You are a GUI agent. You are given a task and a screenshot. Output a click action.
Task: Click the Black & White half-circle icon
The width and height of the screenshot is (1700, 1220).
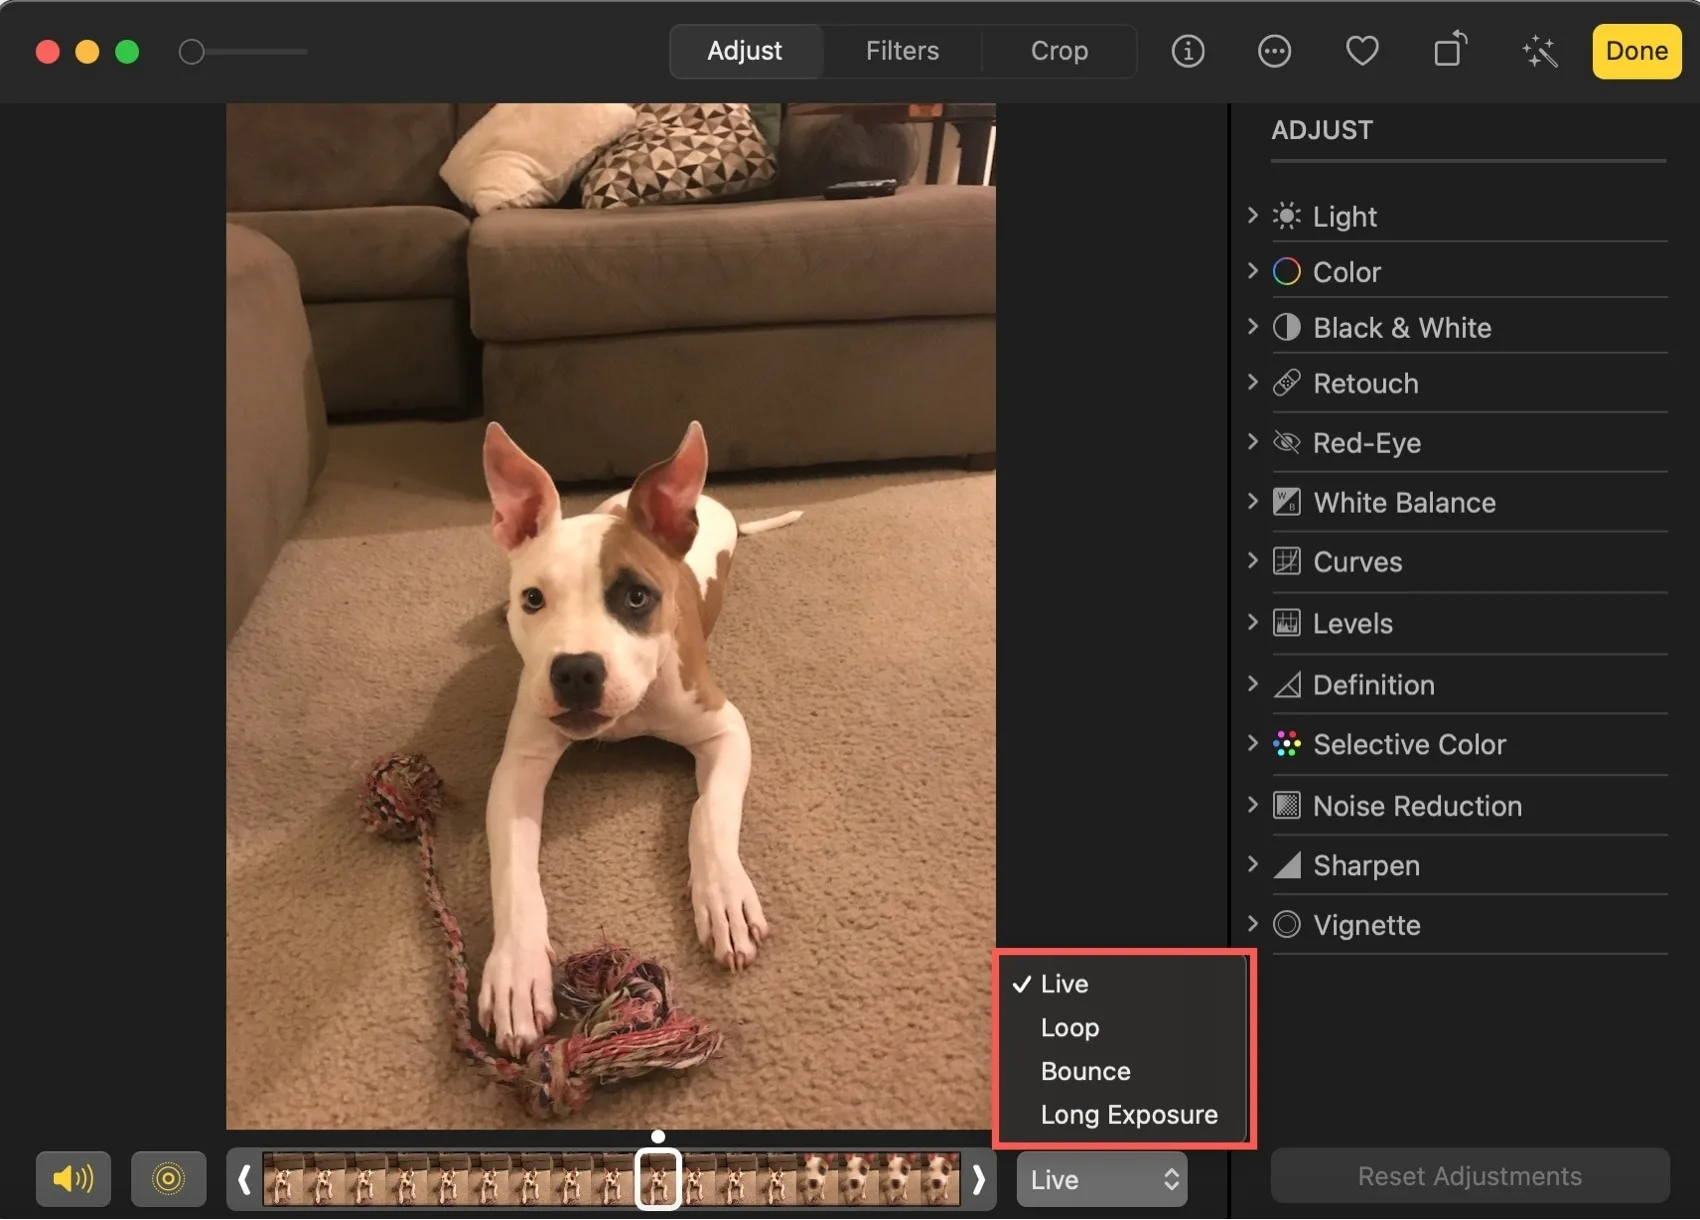pyautogui.click(x=1286, y=328)
